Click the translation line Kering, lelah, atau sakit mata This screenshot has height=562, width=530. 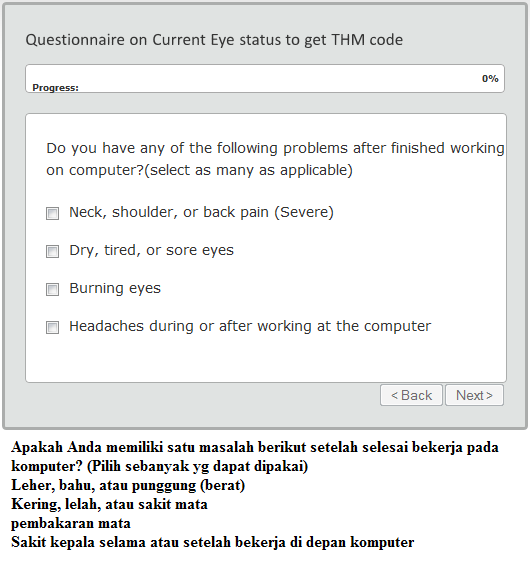[109, 504]
